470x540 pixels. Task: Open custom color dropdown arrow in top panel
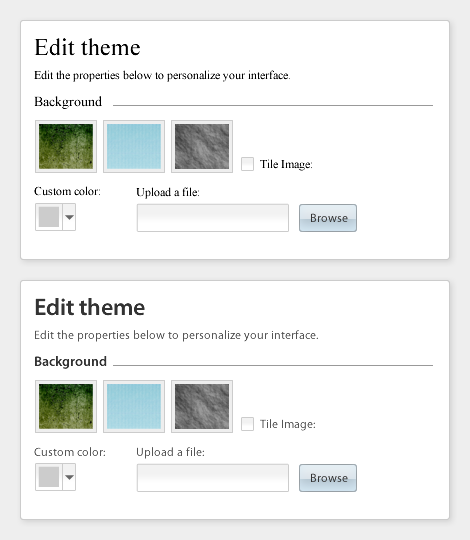tap(69, 217)
